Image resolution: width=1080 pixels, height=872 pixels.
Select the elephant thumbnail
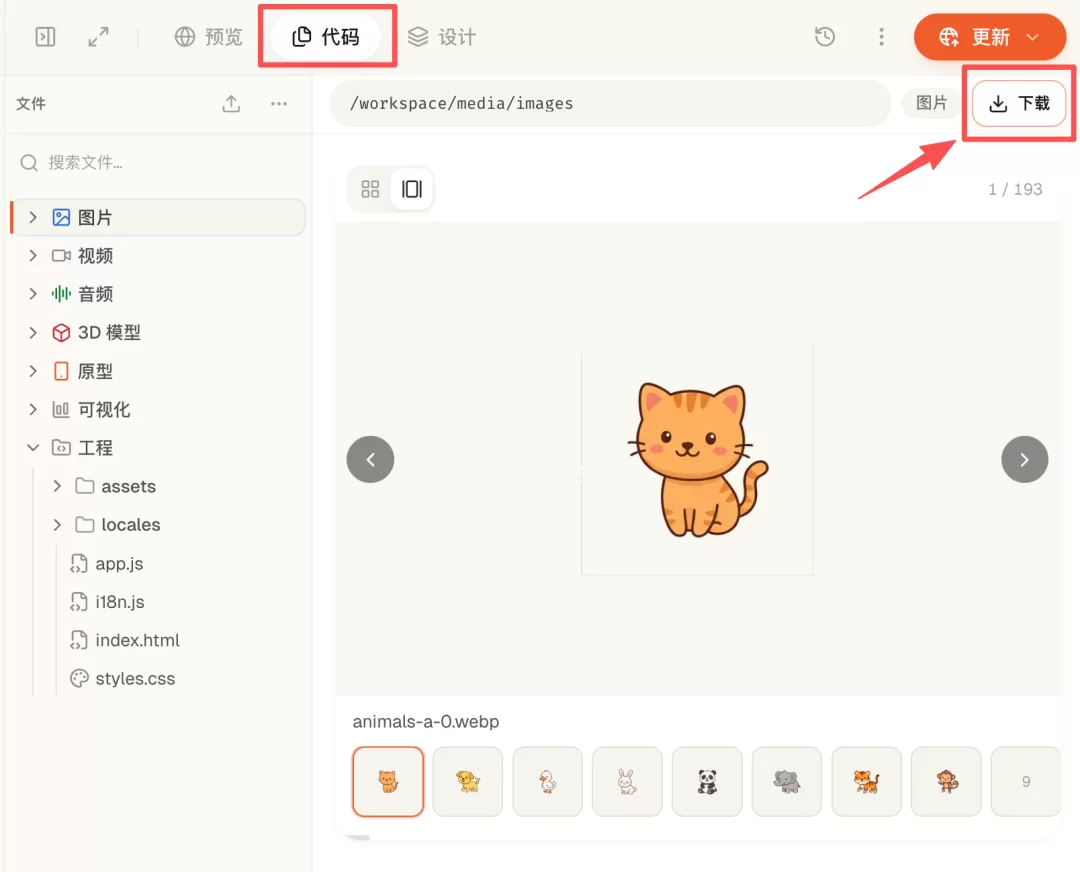787,782
